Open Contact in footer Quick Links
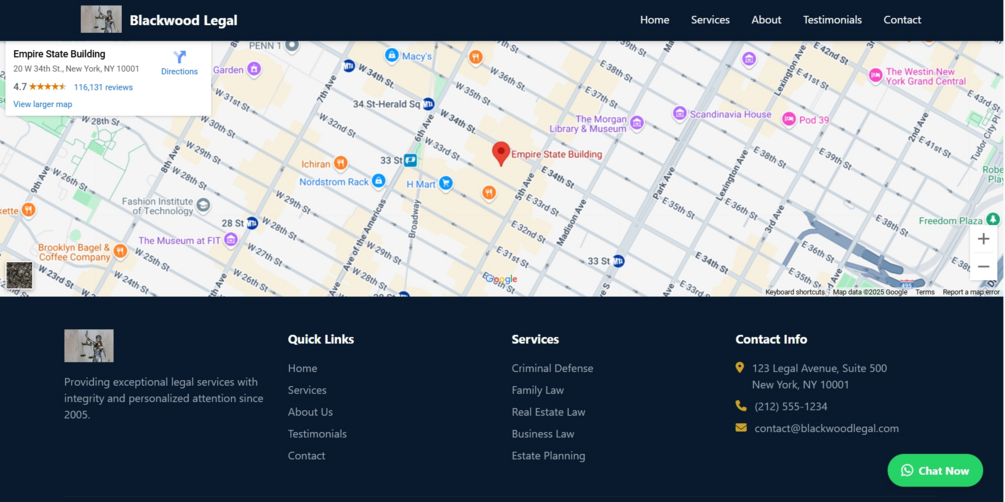The height and width of the screenshot is (502, 1005). [306, 455]
